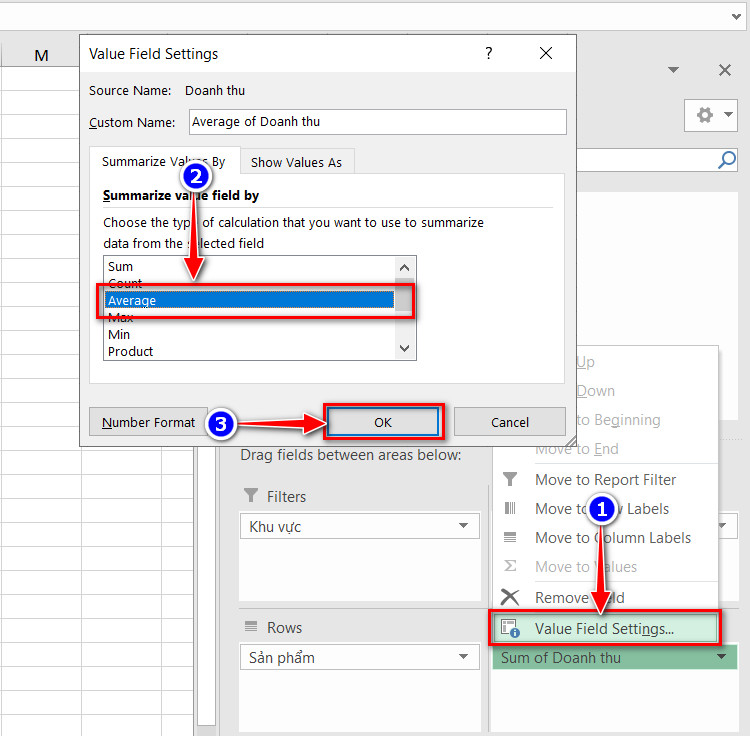750x736 pixels.
Task: Click the Custom Name input field
Action: (377, 122)
